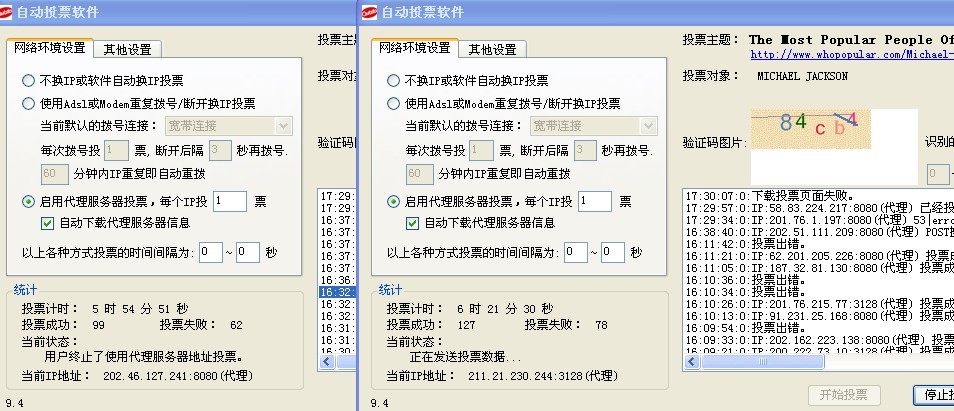Click the 60 分钟 field in left window
The image size is (954, 411).
(55, 174)
